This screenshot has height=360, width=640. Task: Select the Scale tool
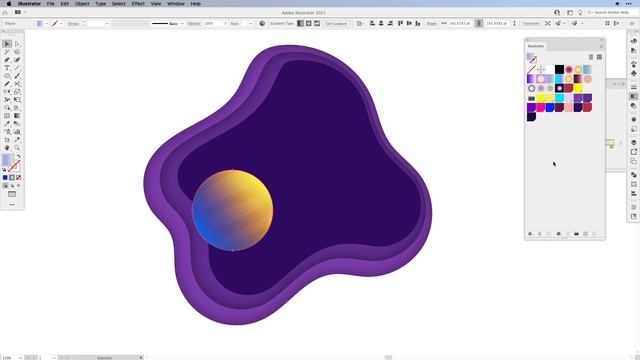click(x=17, y=92)
